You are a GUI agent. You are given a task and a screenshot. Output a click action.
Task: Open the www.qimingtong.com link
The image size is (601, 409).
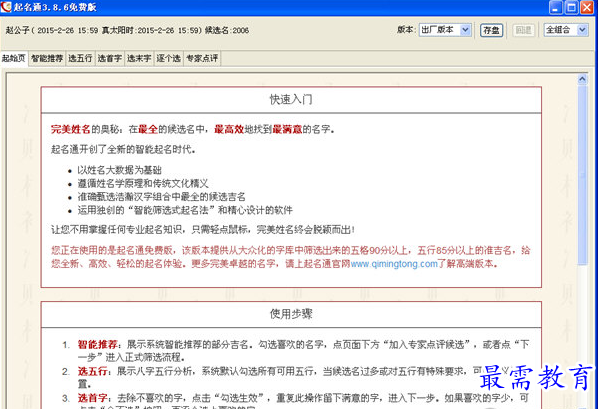(394, 264)
